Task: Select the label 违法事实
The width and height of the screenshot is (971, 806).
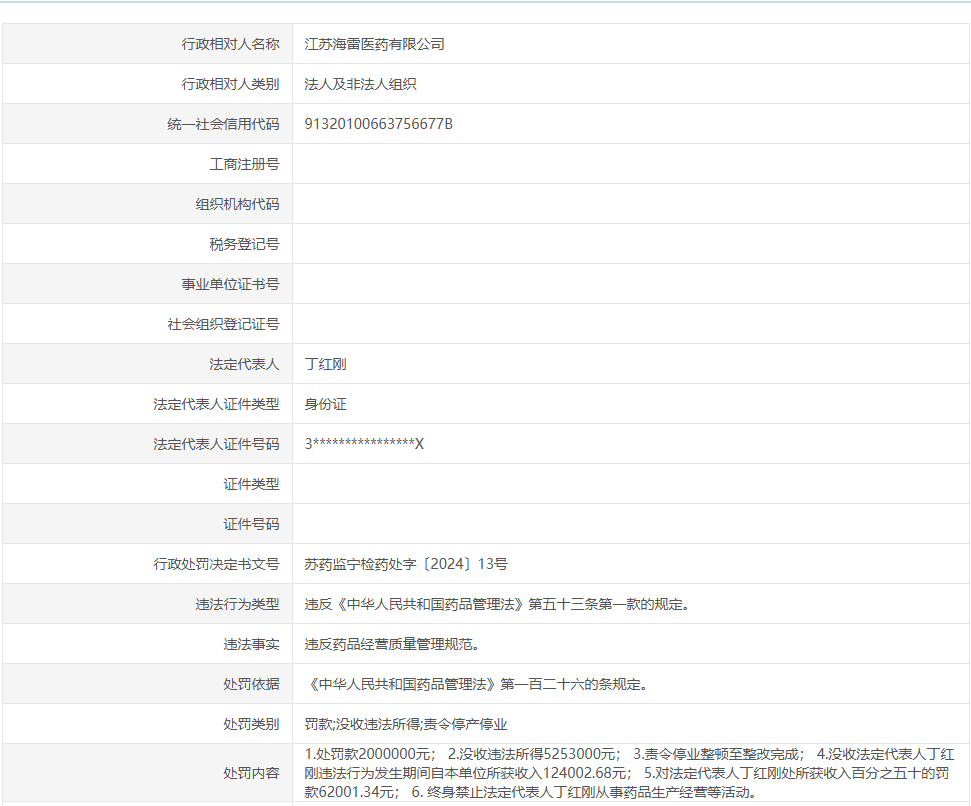Action: (x=251, y=644)
